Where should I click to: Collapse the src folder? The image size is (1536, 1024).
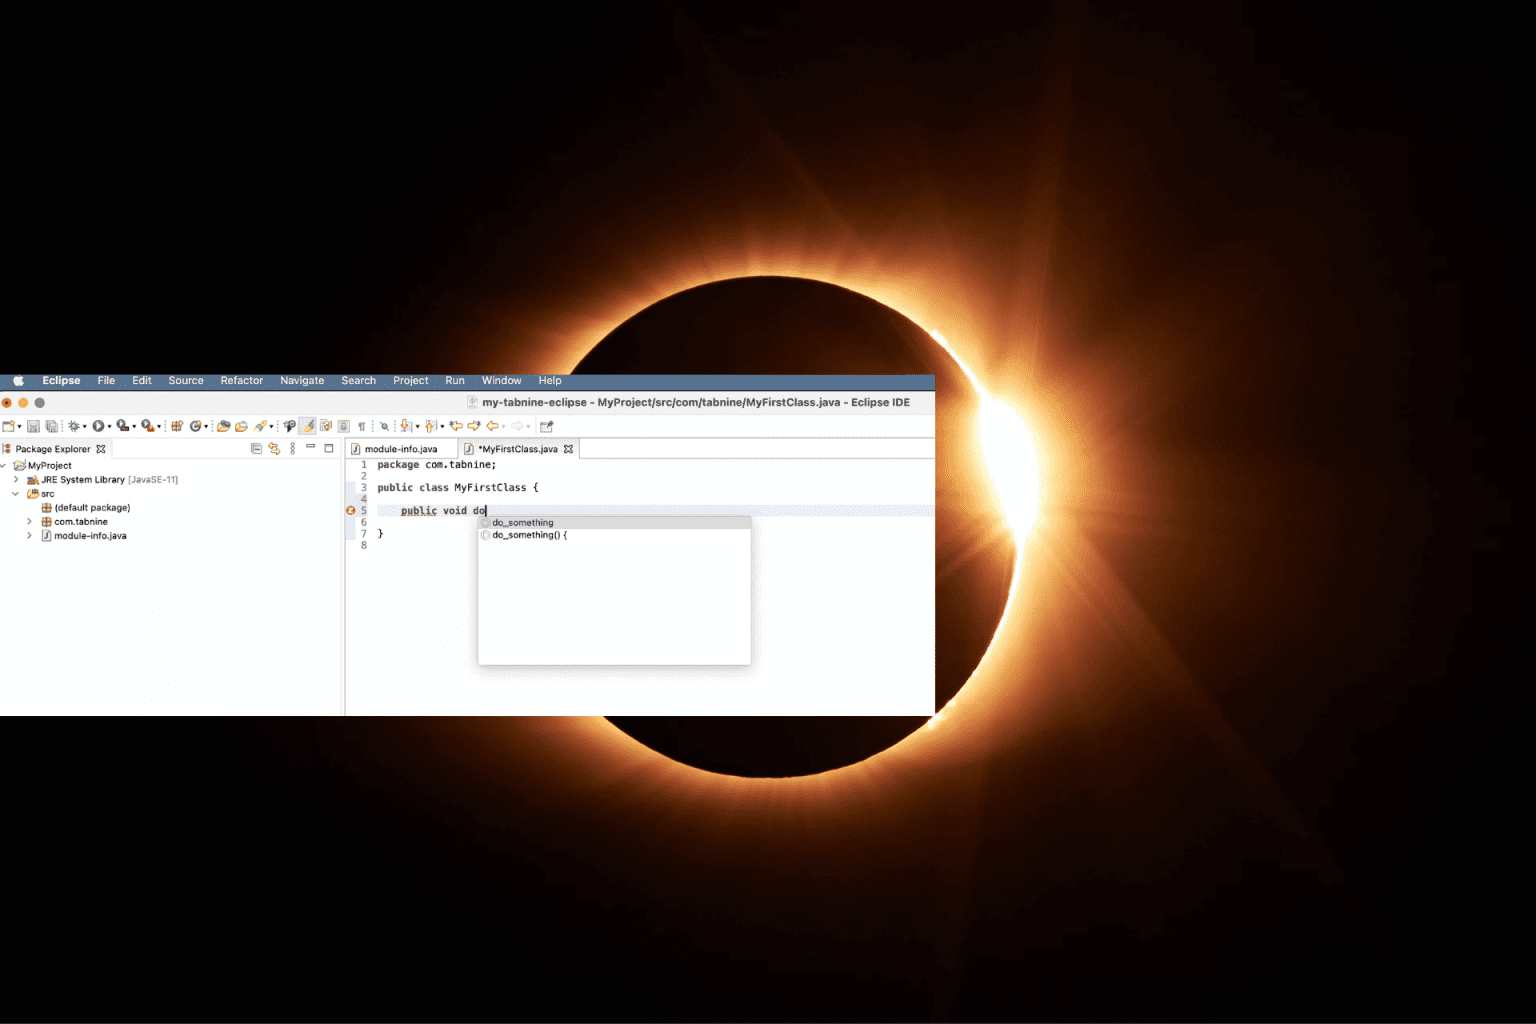tap(15, 493)
